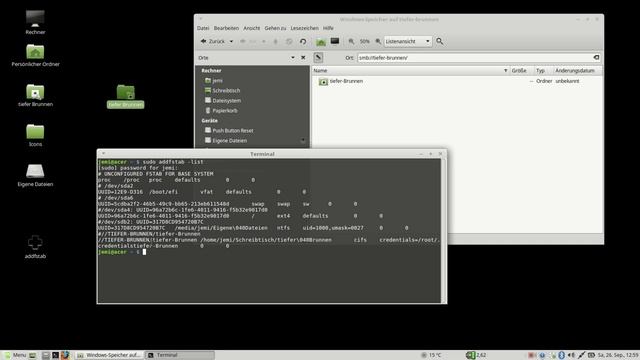
Task: Sort by the Größe column header
Action: pos(521,71)
